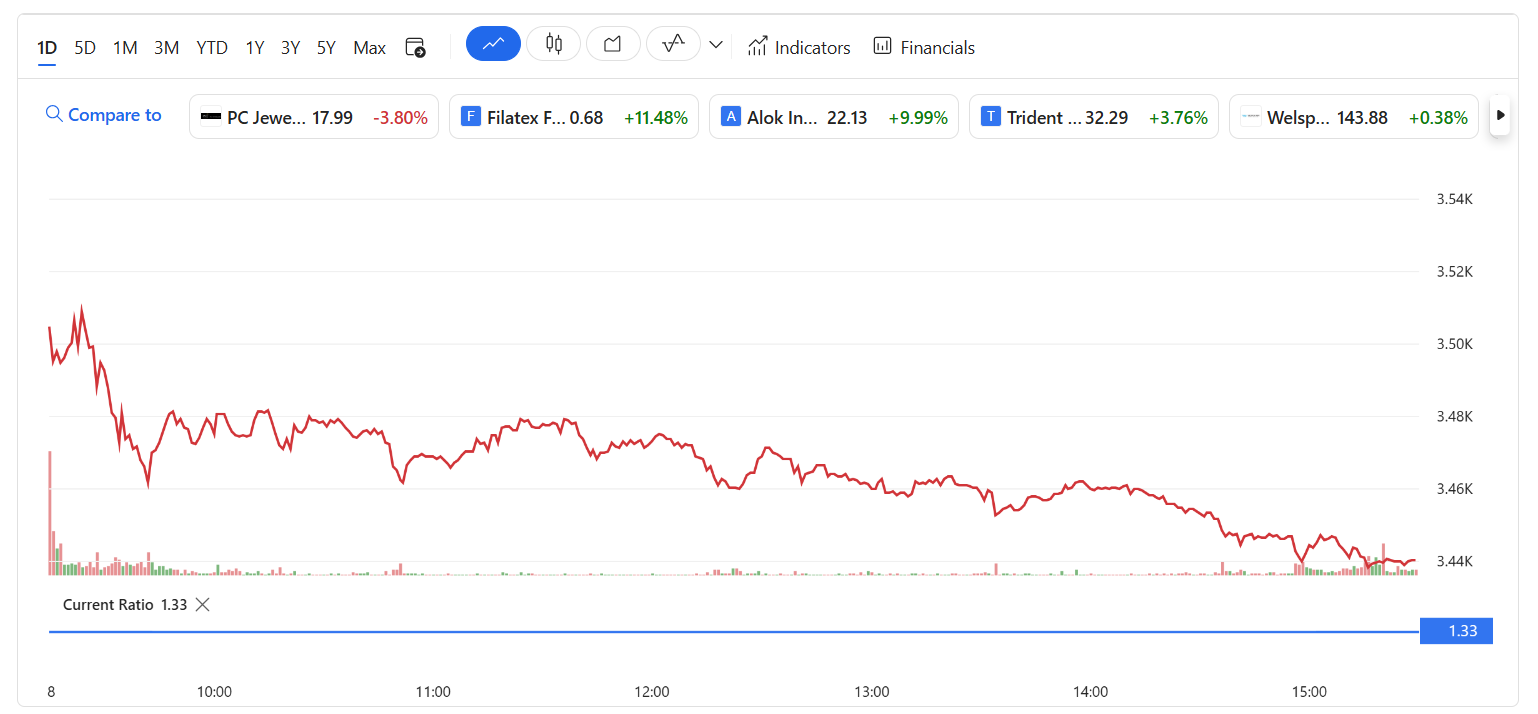Switch to the 1M time range

coord(125,47)
